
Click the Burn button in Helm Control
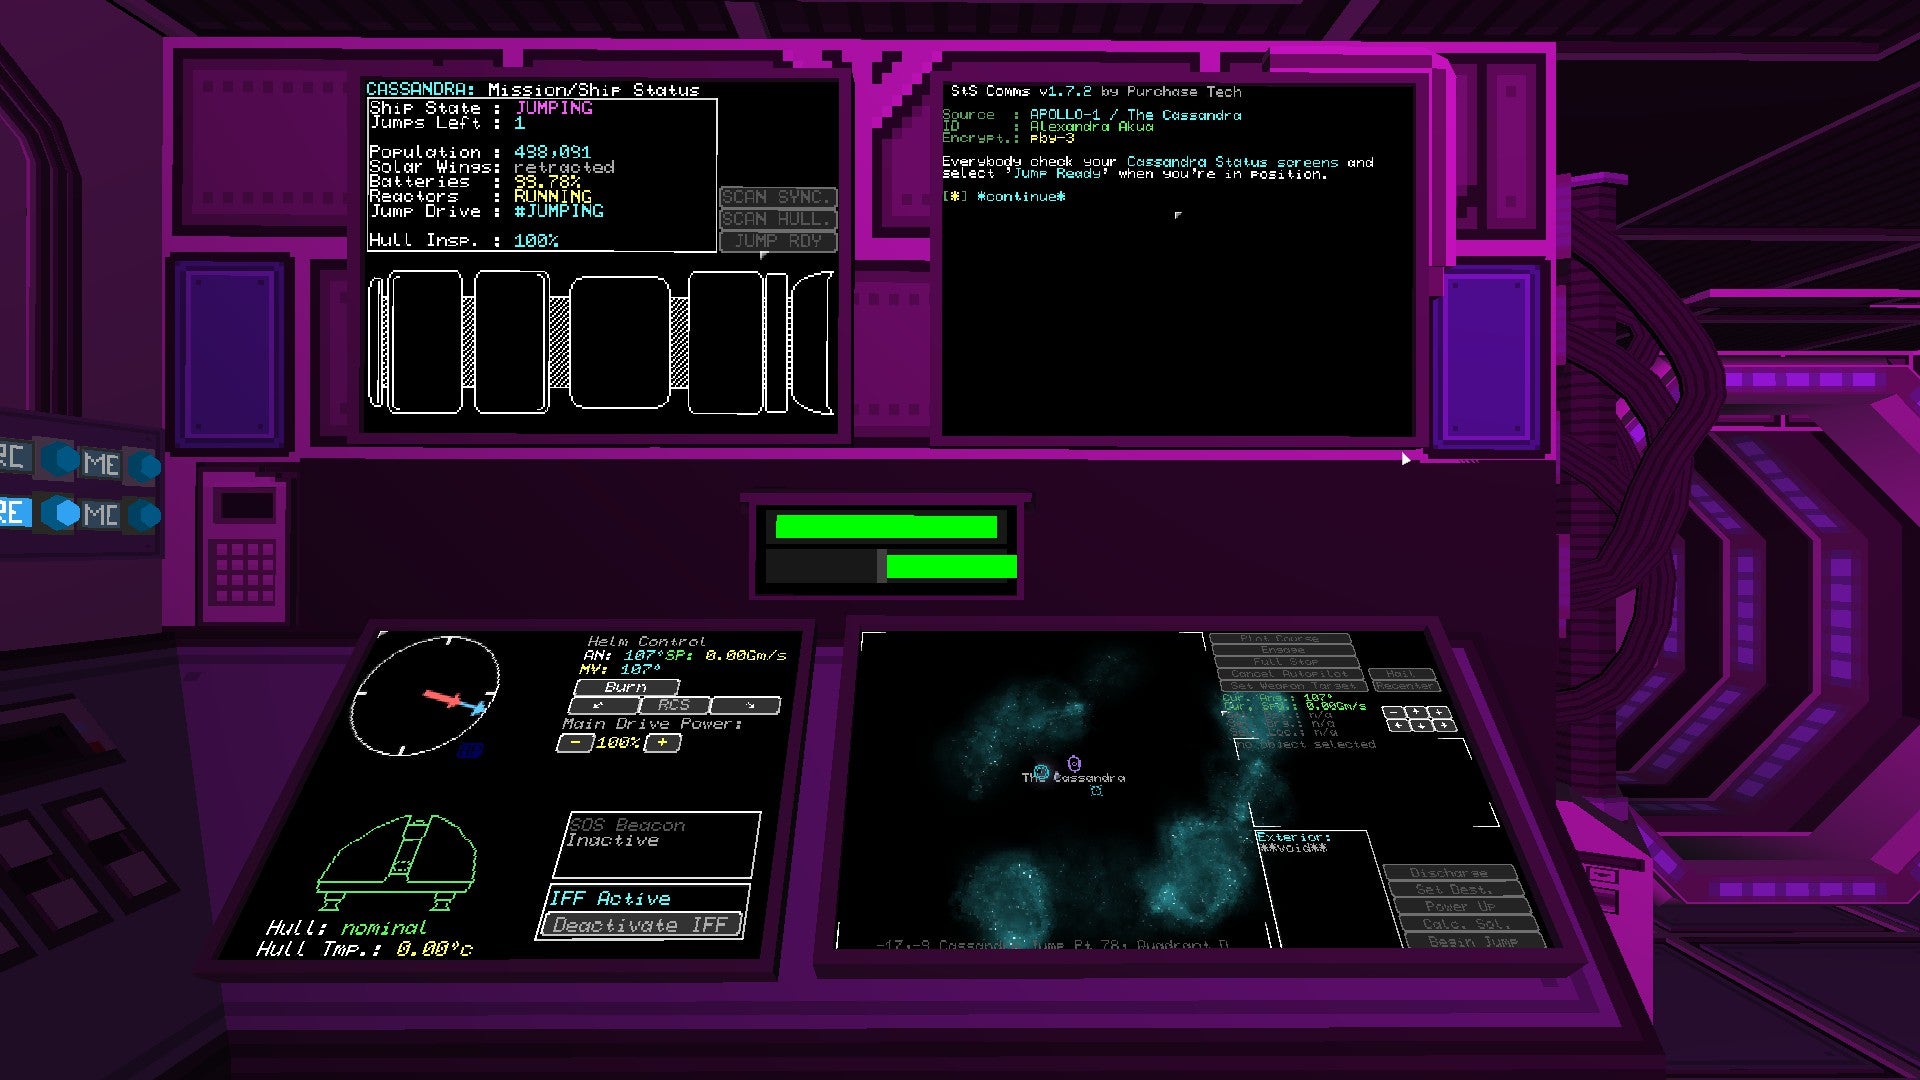[626, 687]
